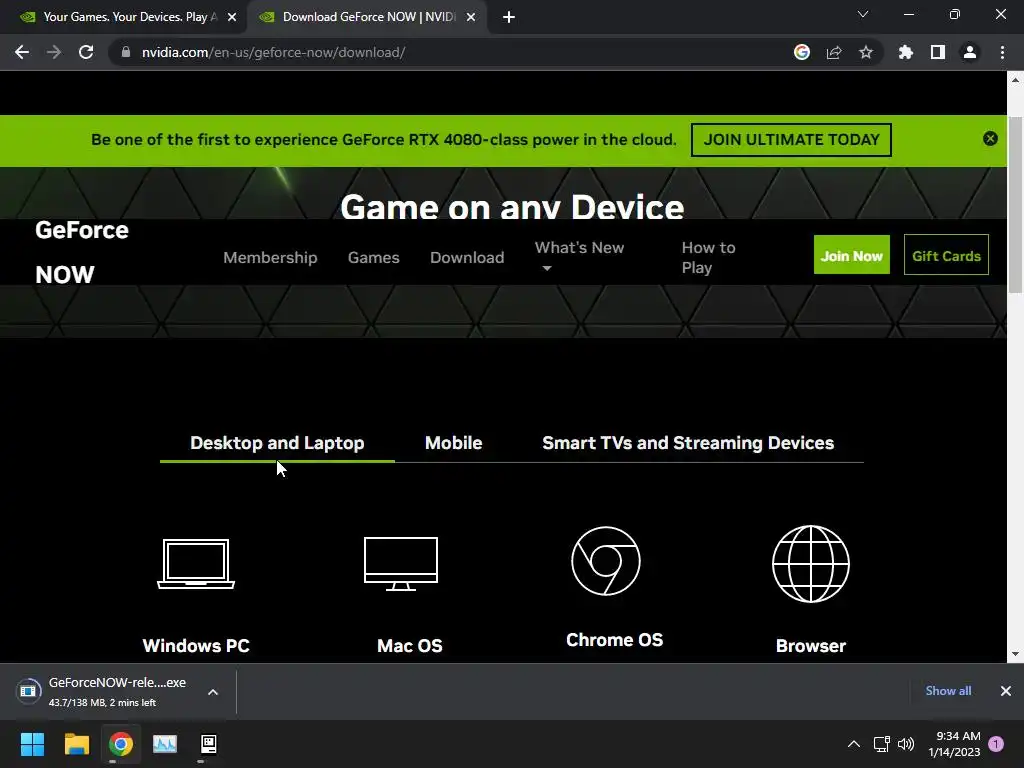Viewport: 1024px width, 768px height.
Task: Close the downloads bar
Action: tap(1006, 691)
